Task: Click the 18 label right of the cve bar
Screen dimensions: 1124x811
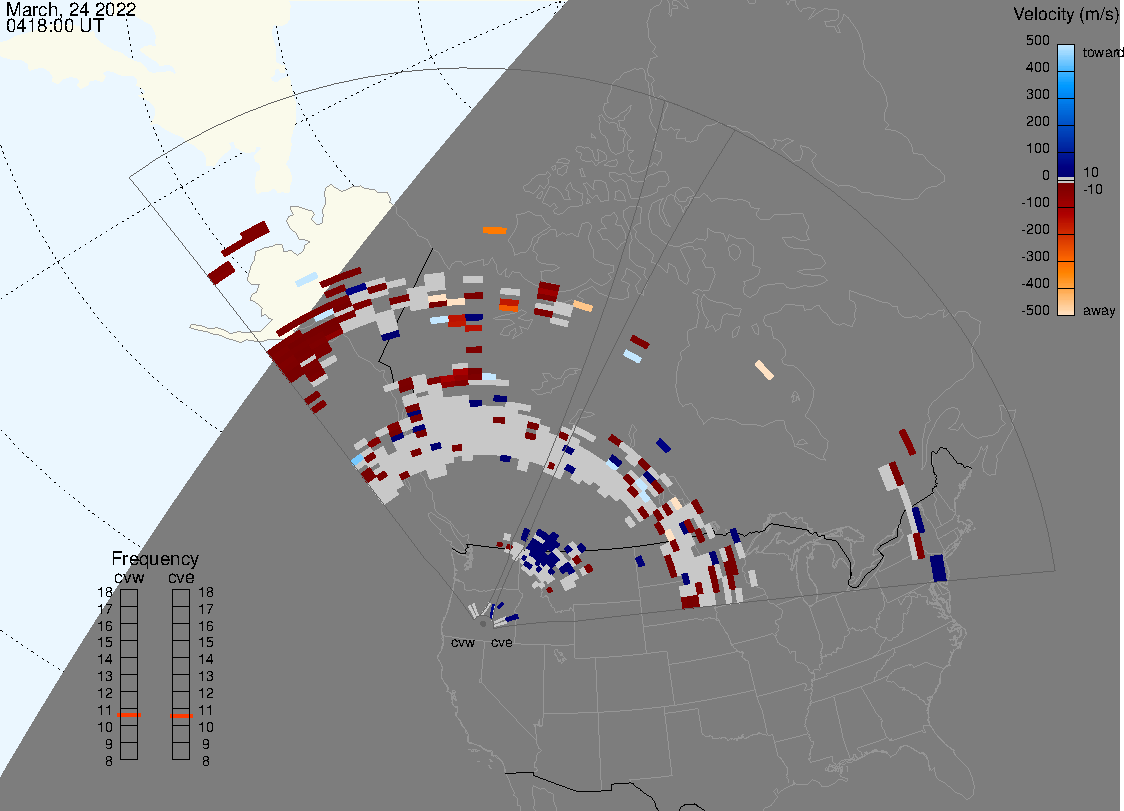Action: 206,592
